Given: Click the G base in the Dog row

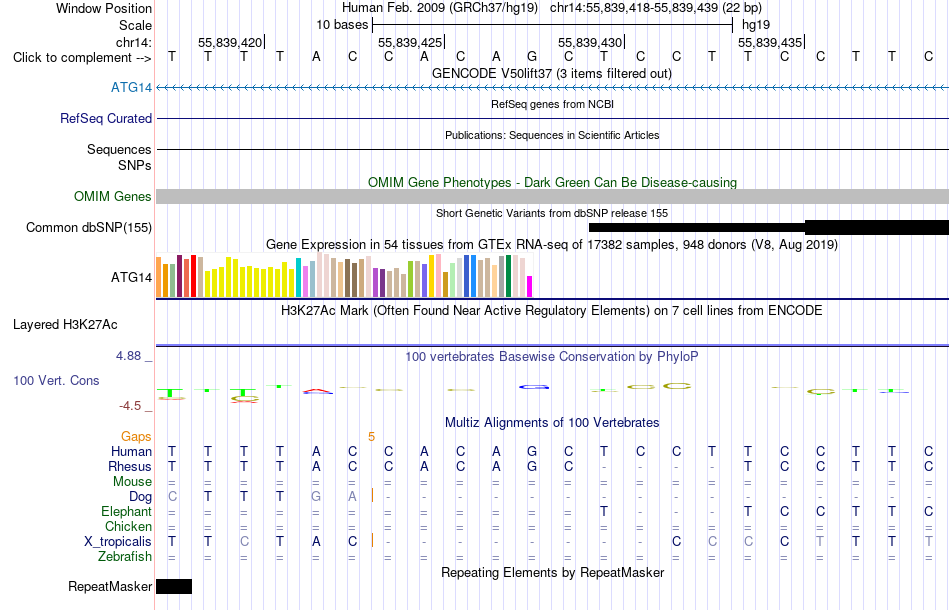Looking at the screenshot, I should [316, 497].
